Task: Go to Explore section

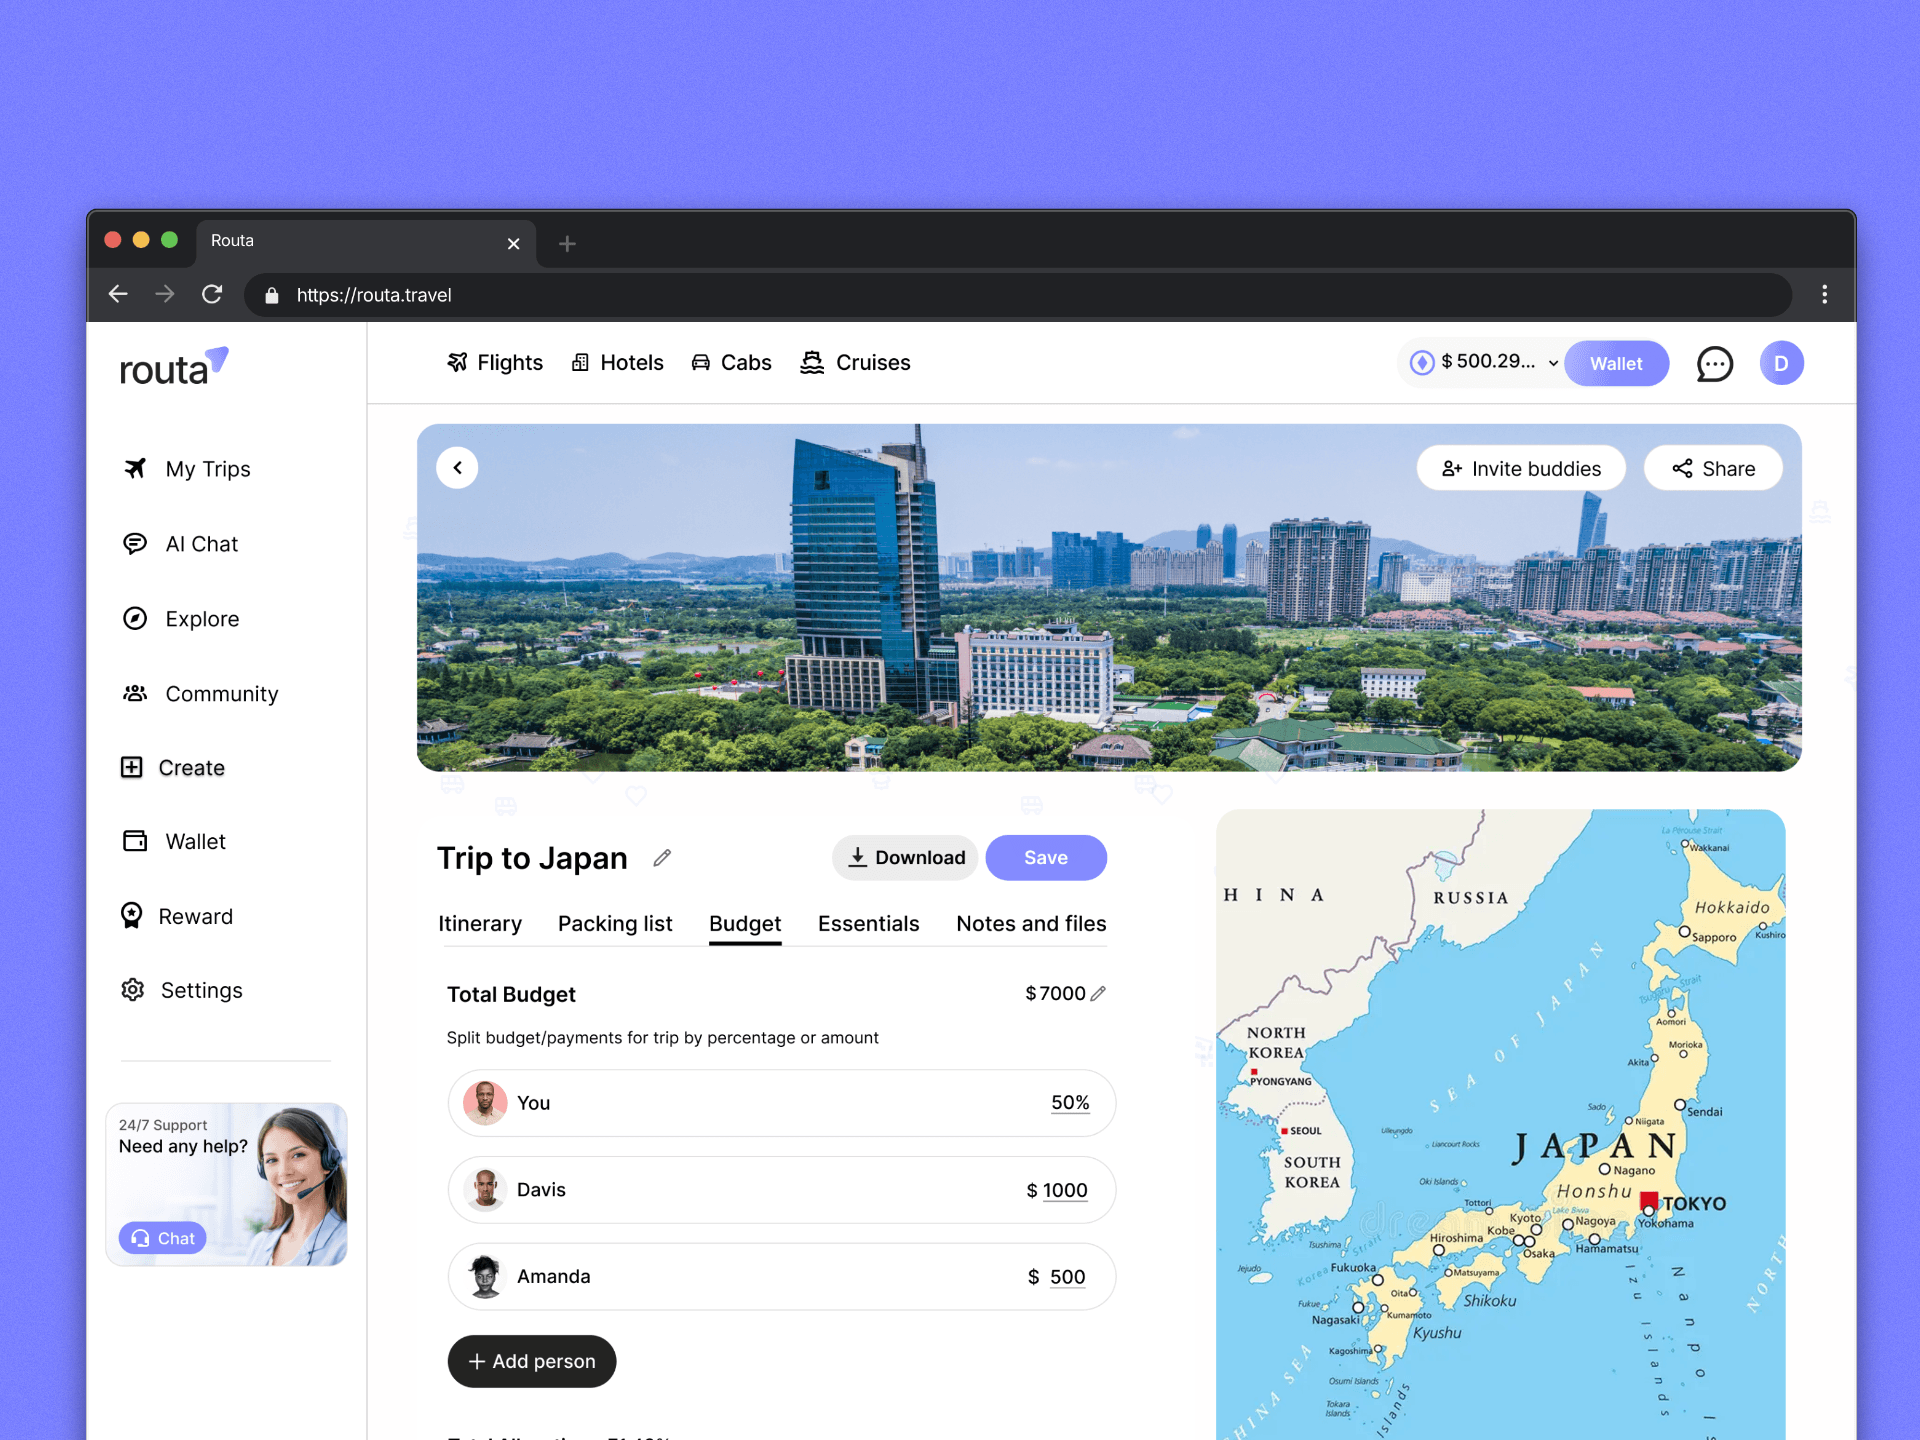Action: (180, 619)
